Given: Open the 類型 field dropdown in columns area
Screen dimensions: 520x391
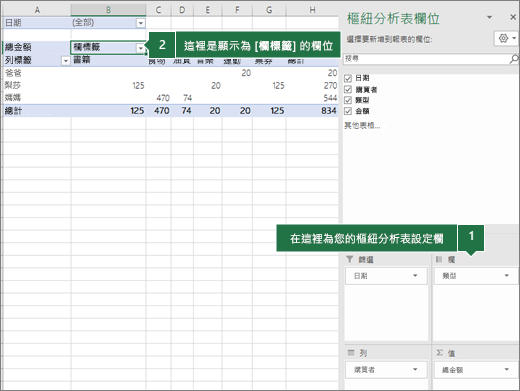Looking at the screenshot, I should coord(507,275).
